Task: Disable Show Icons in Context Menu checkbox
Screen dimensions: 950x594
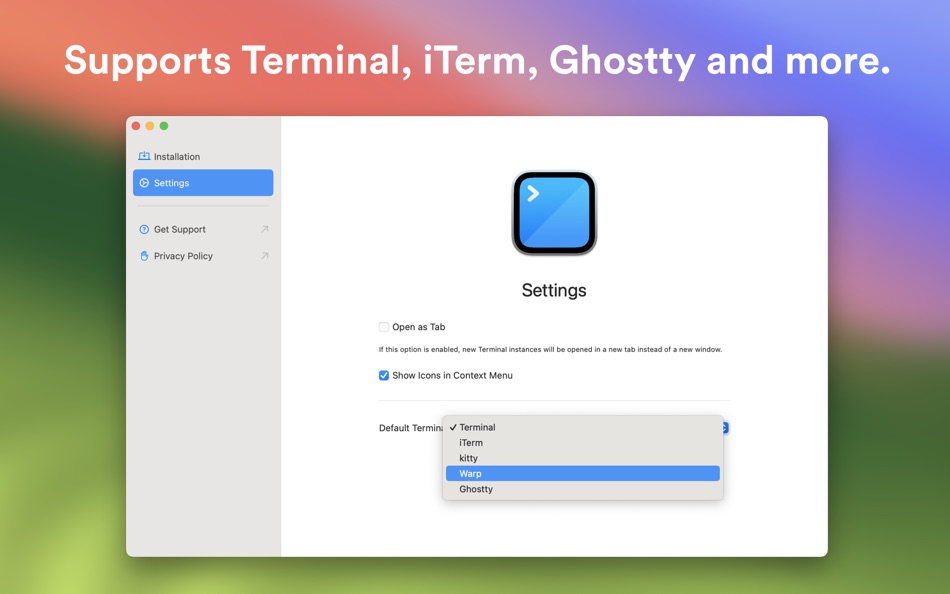Action: tap(384, 375)
